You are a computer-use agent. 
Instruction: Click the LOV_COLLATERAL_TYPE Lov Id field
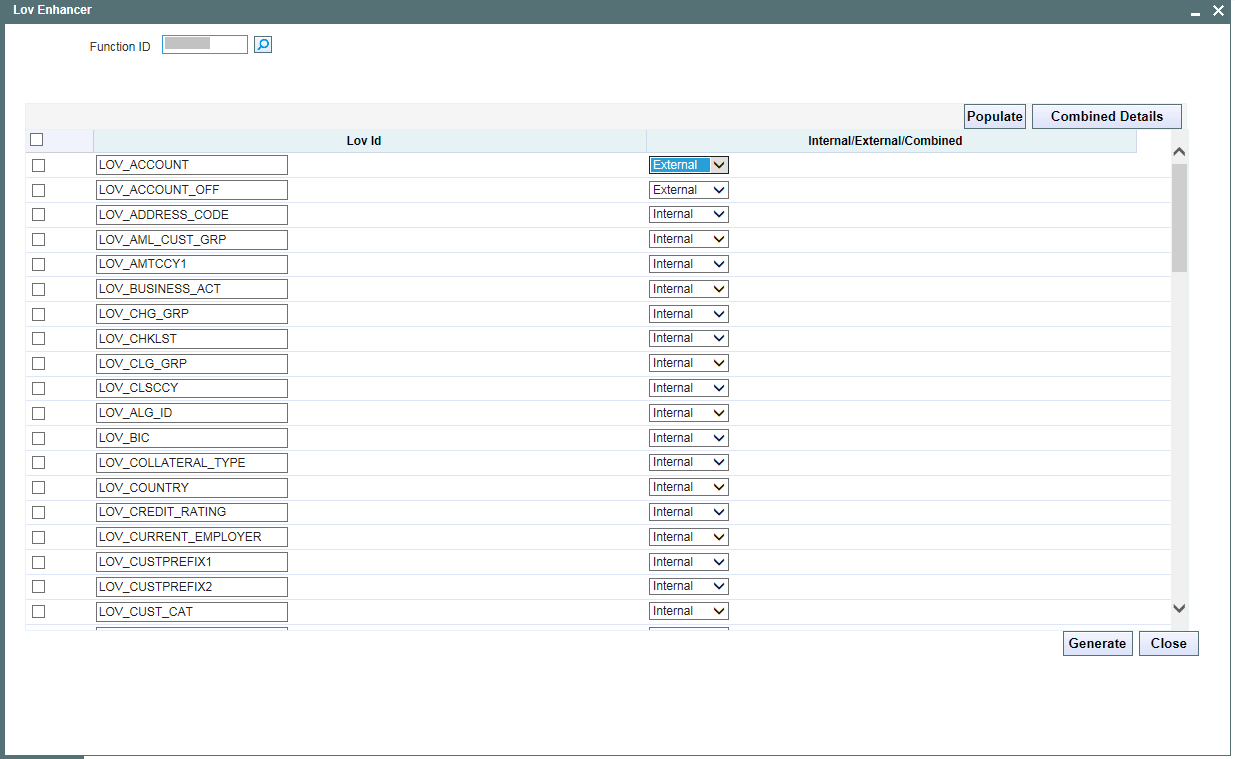(x=192, y=462)
